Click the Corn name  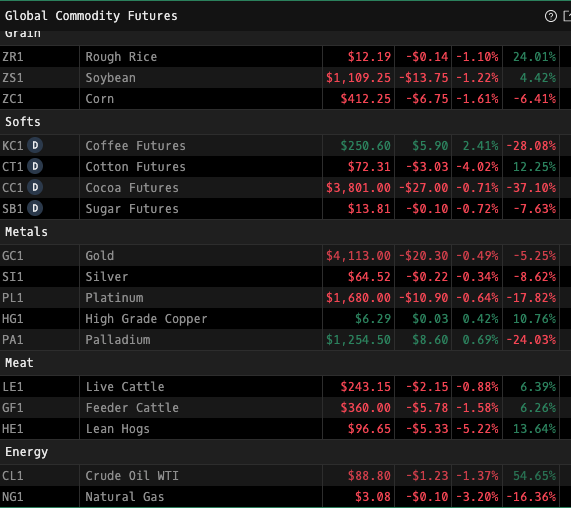[99, 99]
